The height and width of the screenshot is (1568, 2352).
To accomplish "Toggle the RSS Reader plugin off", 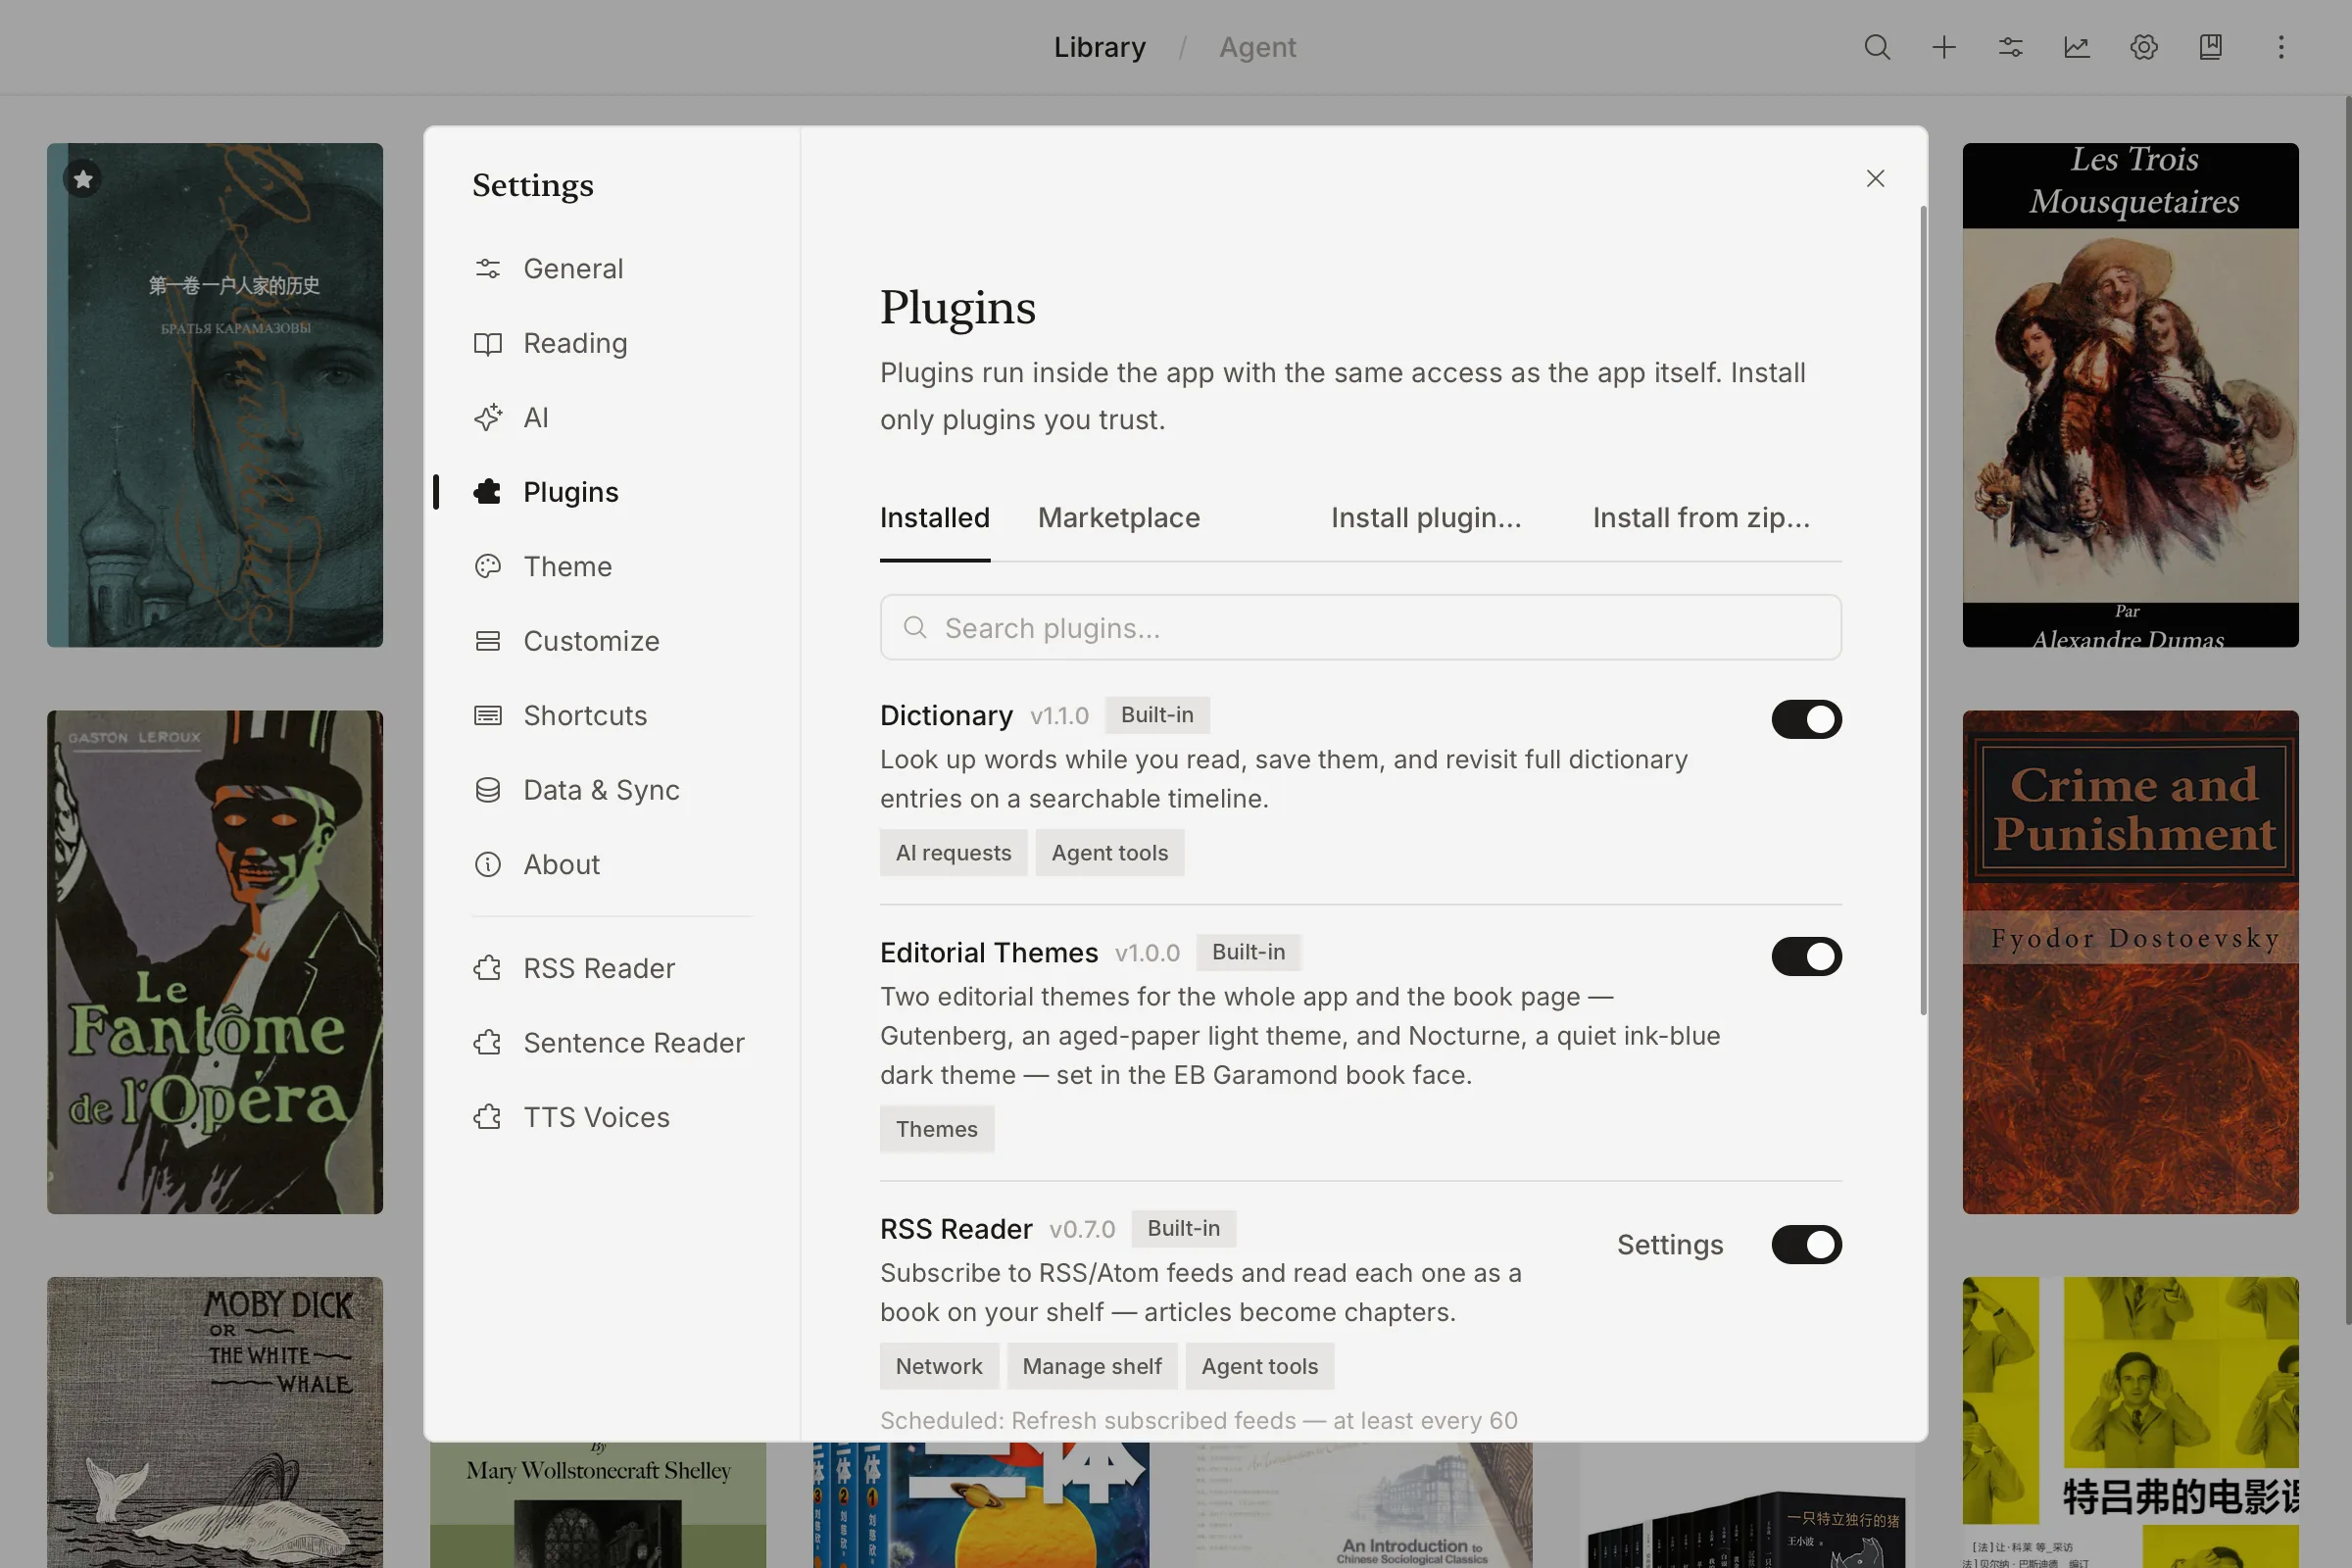I will pyautogui.click(x=1806, y=1245).
